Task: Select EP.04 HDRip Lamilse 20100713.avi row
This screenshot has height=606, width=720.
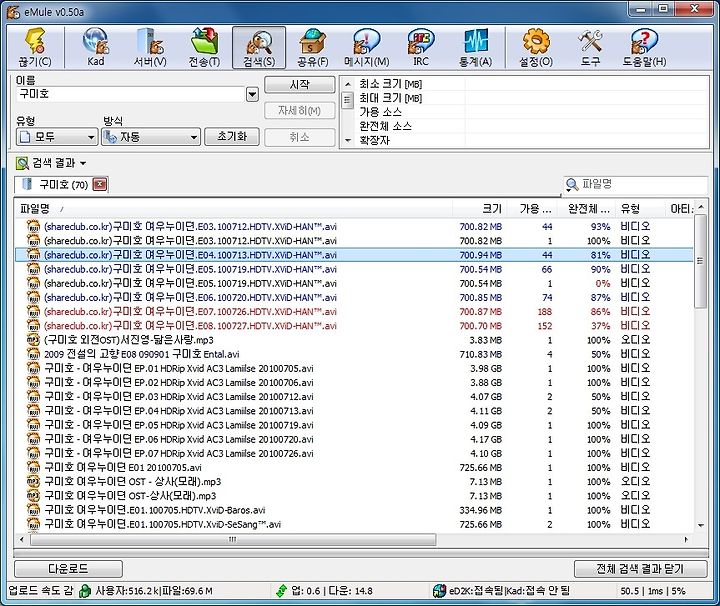Action: click(x=354, y=411)
